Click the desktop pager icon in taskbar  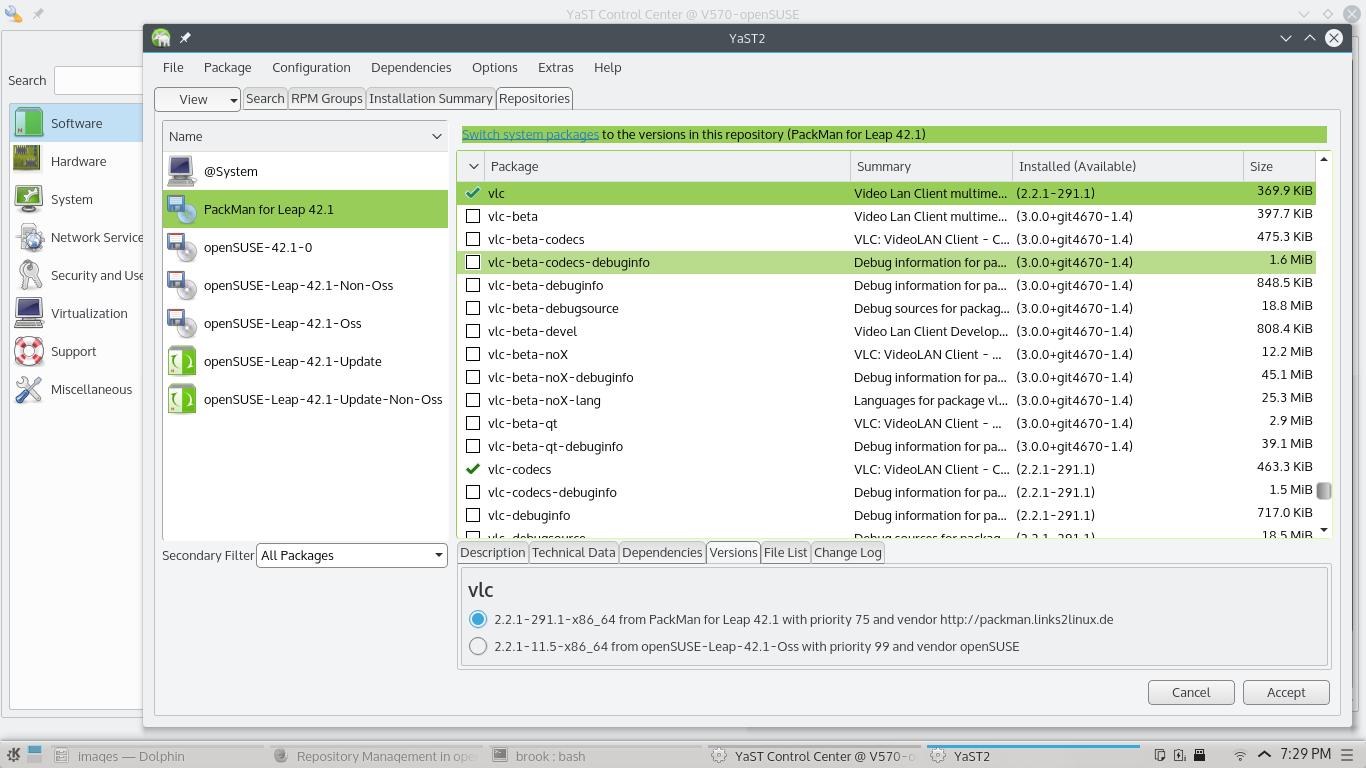pos(36,752)
